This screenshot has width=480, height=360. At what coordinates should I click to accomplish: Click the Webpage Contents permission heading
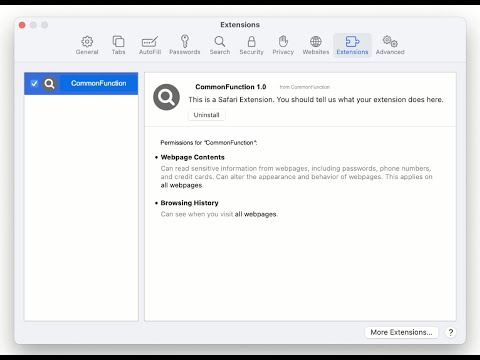tap(193, 157)
